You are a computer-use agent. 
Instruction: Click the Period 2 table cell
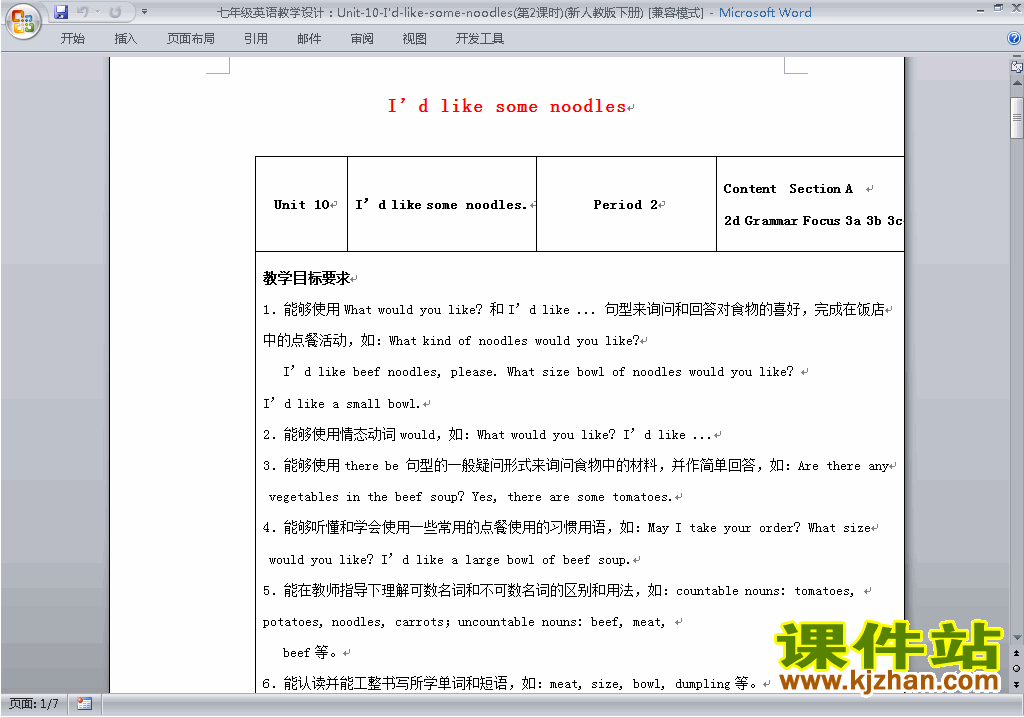click(626, 204)
